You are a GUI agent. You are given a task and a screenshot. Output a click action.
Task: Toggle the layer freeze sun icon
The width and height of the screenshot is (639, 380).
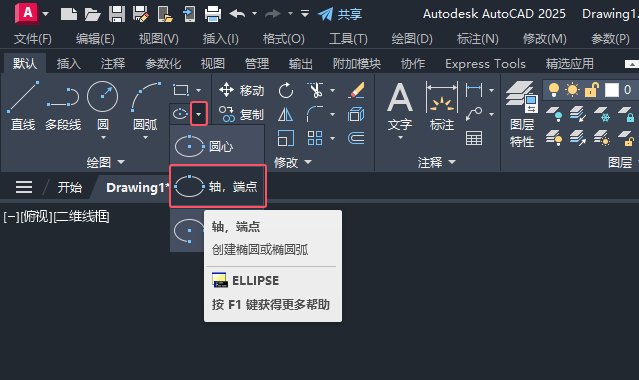click(x=572, y=90)
